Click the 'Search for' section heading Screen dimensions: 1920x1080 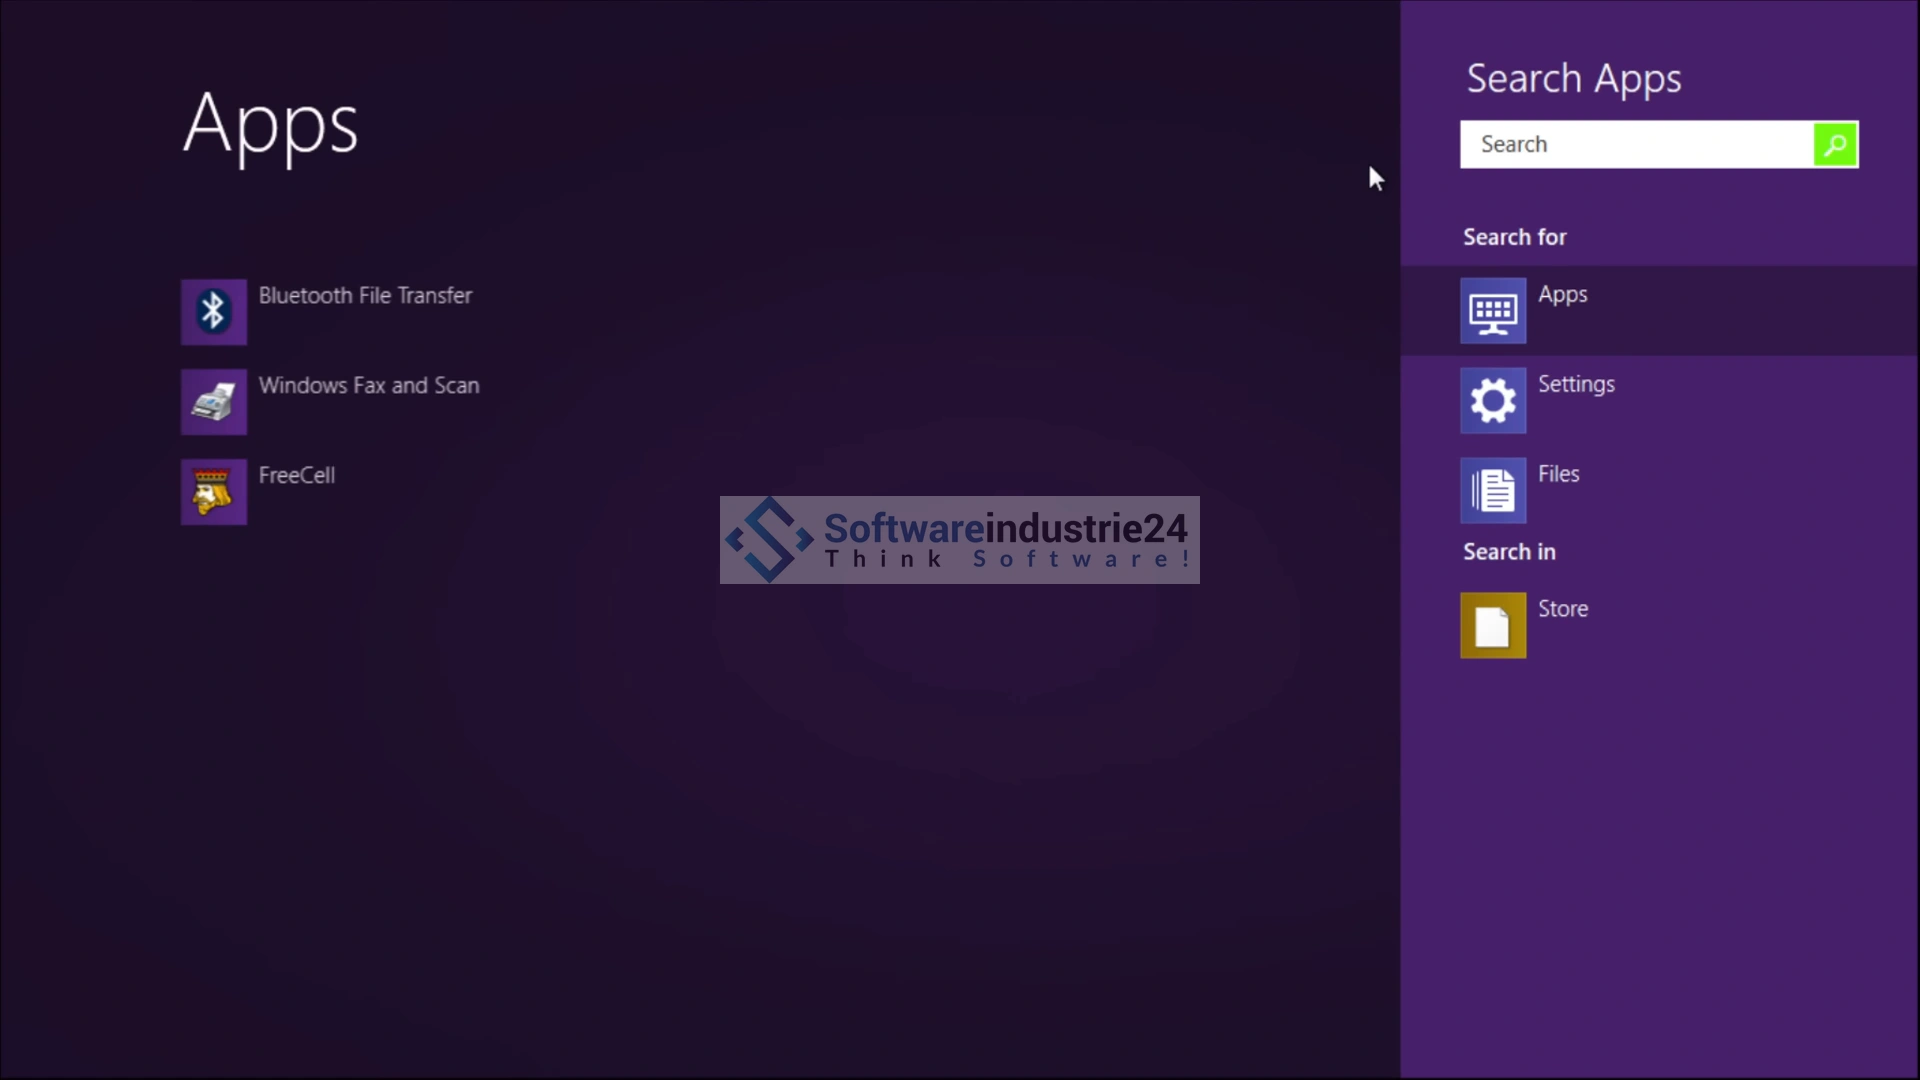1514,238
